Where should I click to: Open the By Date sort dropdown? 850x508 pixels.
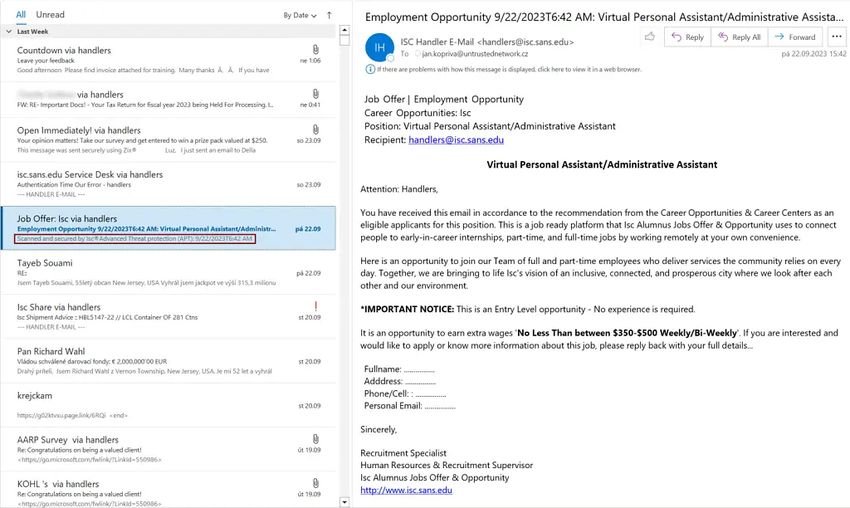pyautogui.click(x=300, y=15)
